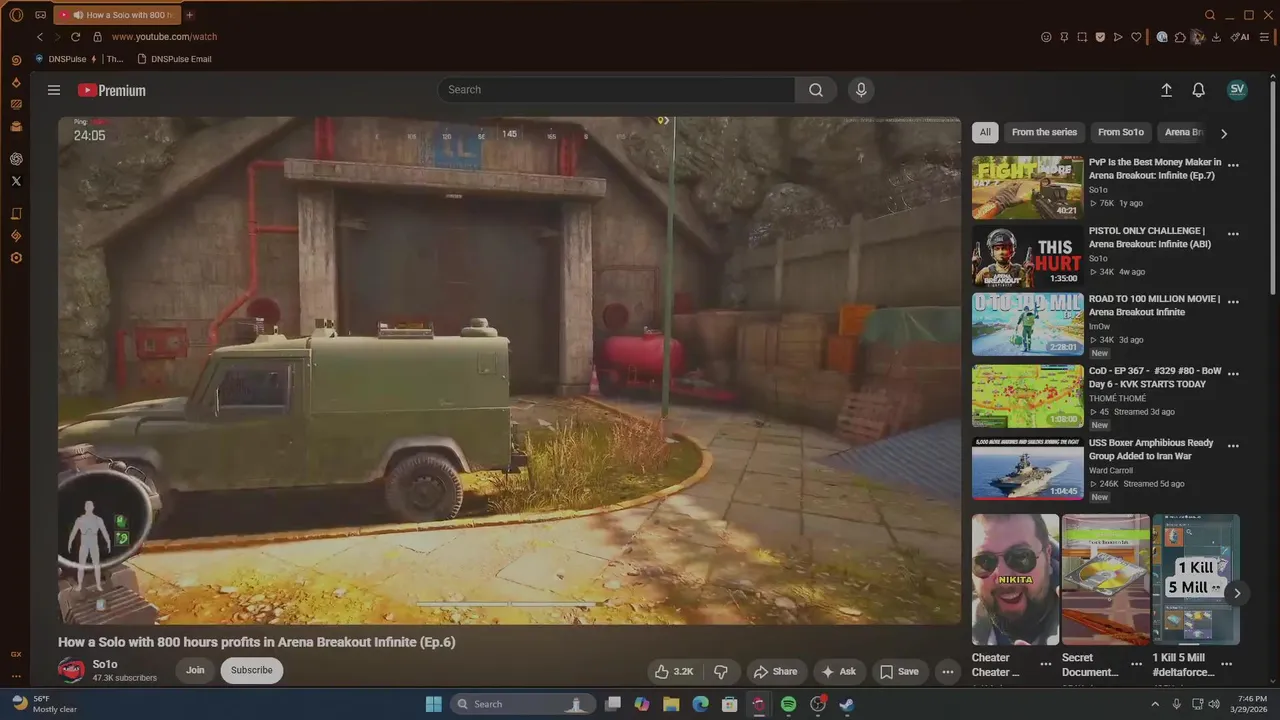Viewport: 1280px width, 720px height.
Task: Click the address bar youtube.com/watch
Action: (164, 37)
